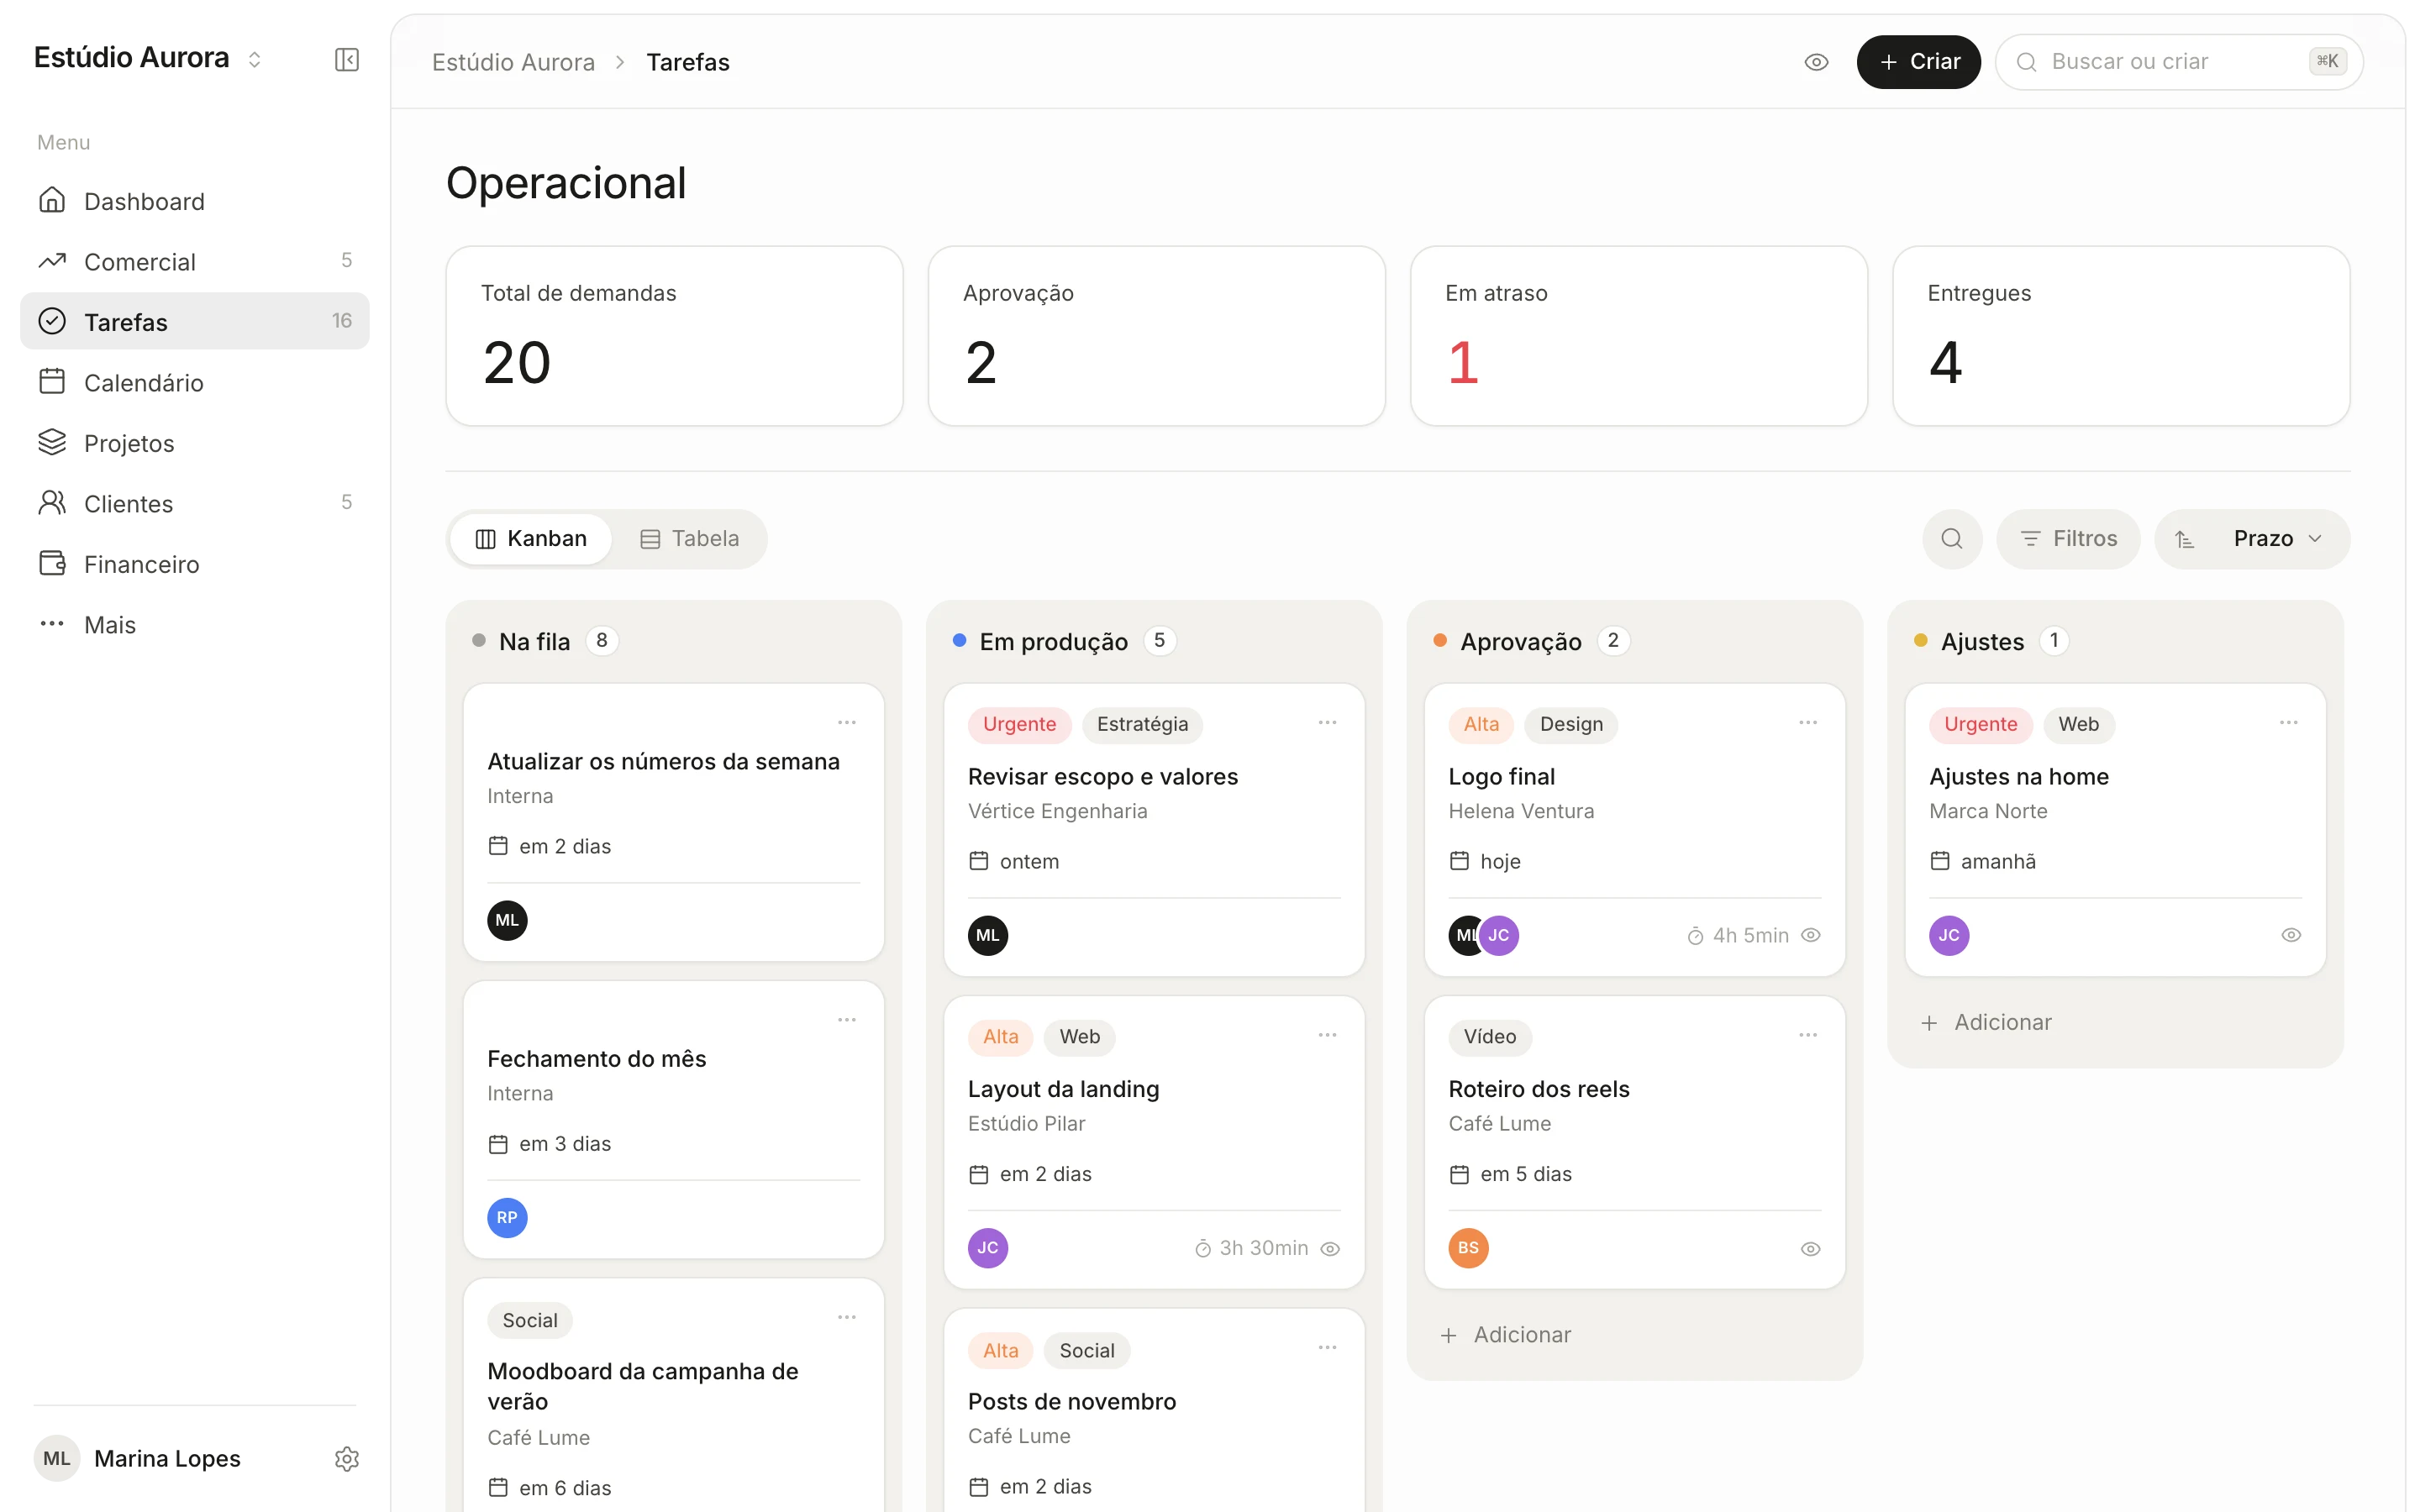This screenshot has width=2420, height=1512.
Task: Click the RP avatar on Fechamento do mês
Action: [x=507, y=1217]
